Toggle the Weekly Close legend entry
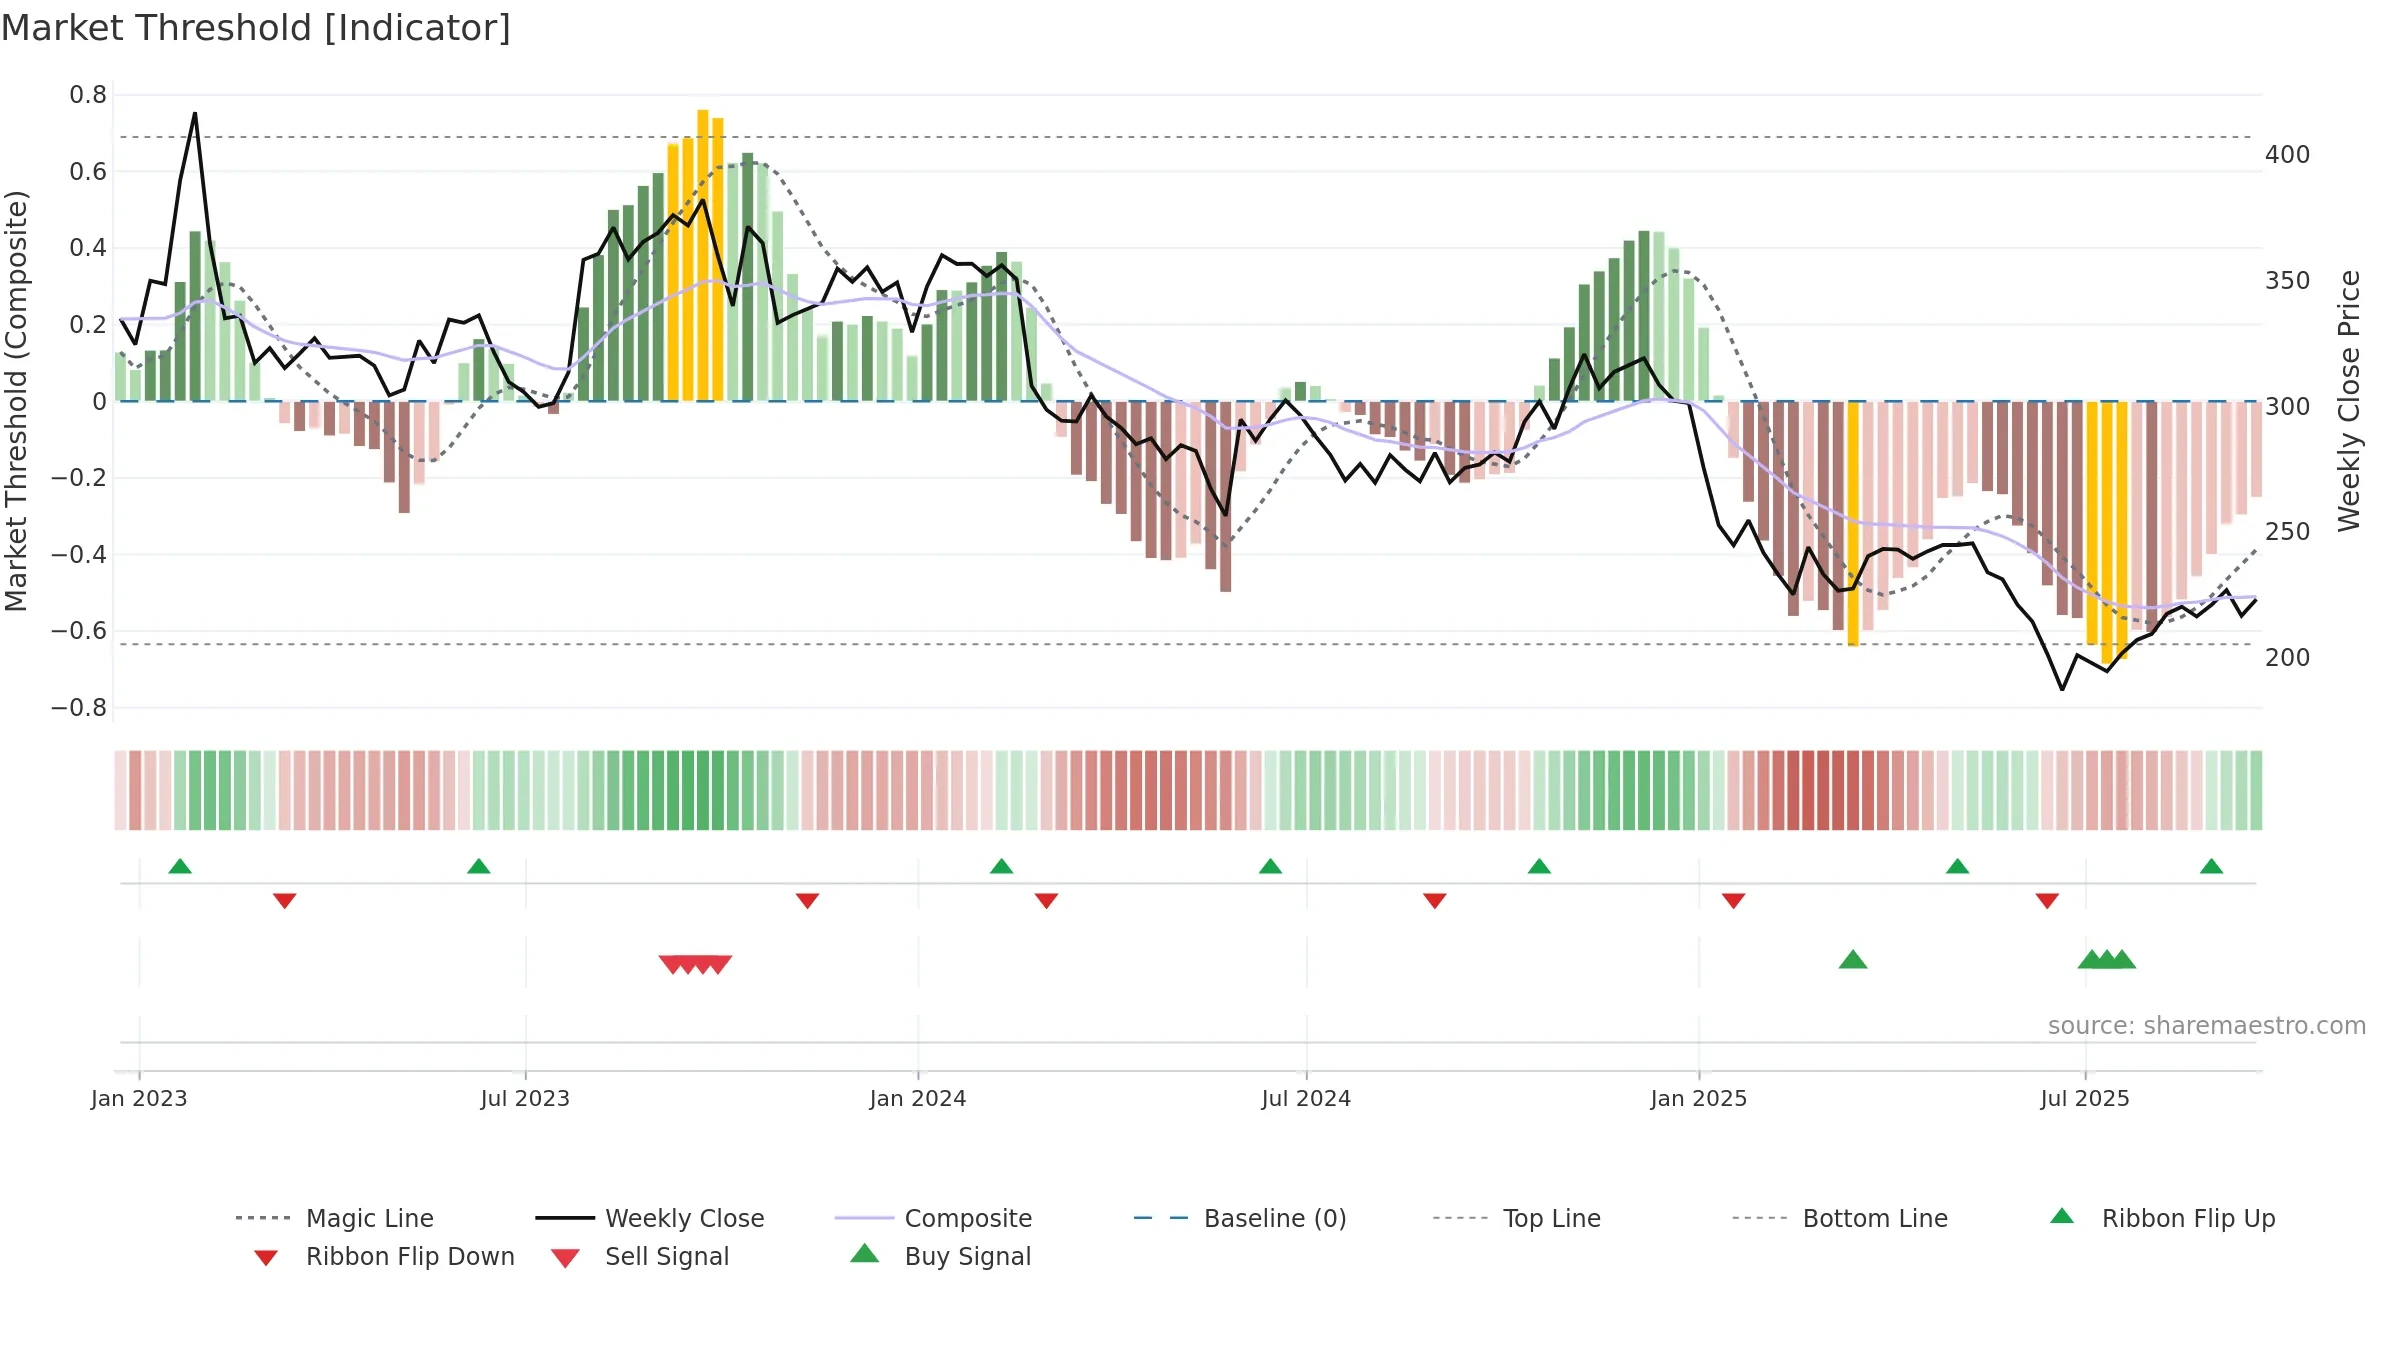The width and height of the screenshot is (2400, 1350). click(x=649, y=1218)
